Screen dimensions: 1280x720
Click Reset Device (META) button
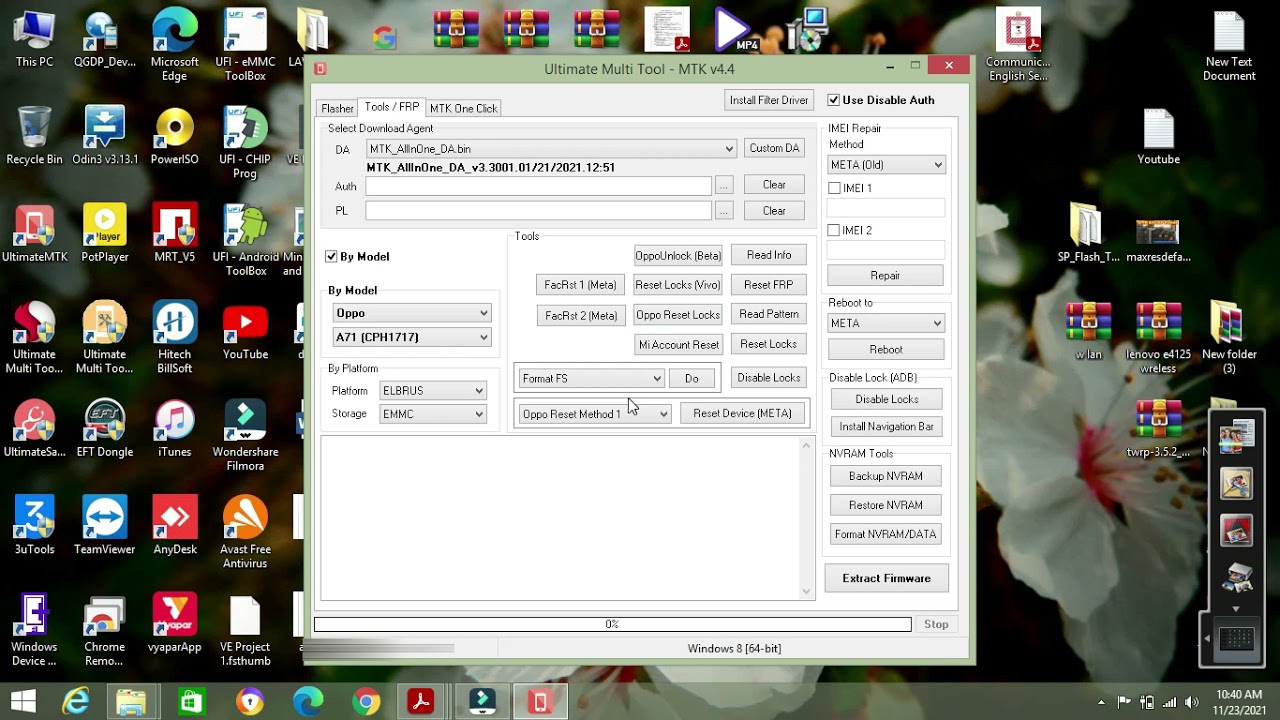[742, 414]
